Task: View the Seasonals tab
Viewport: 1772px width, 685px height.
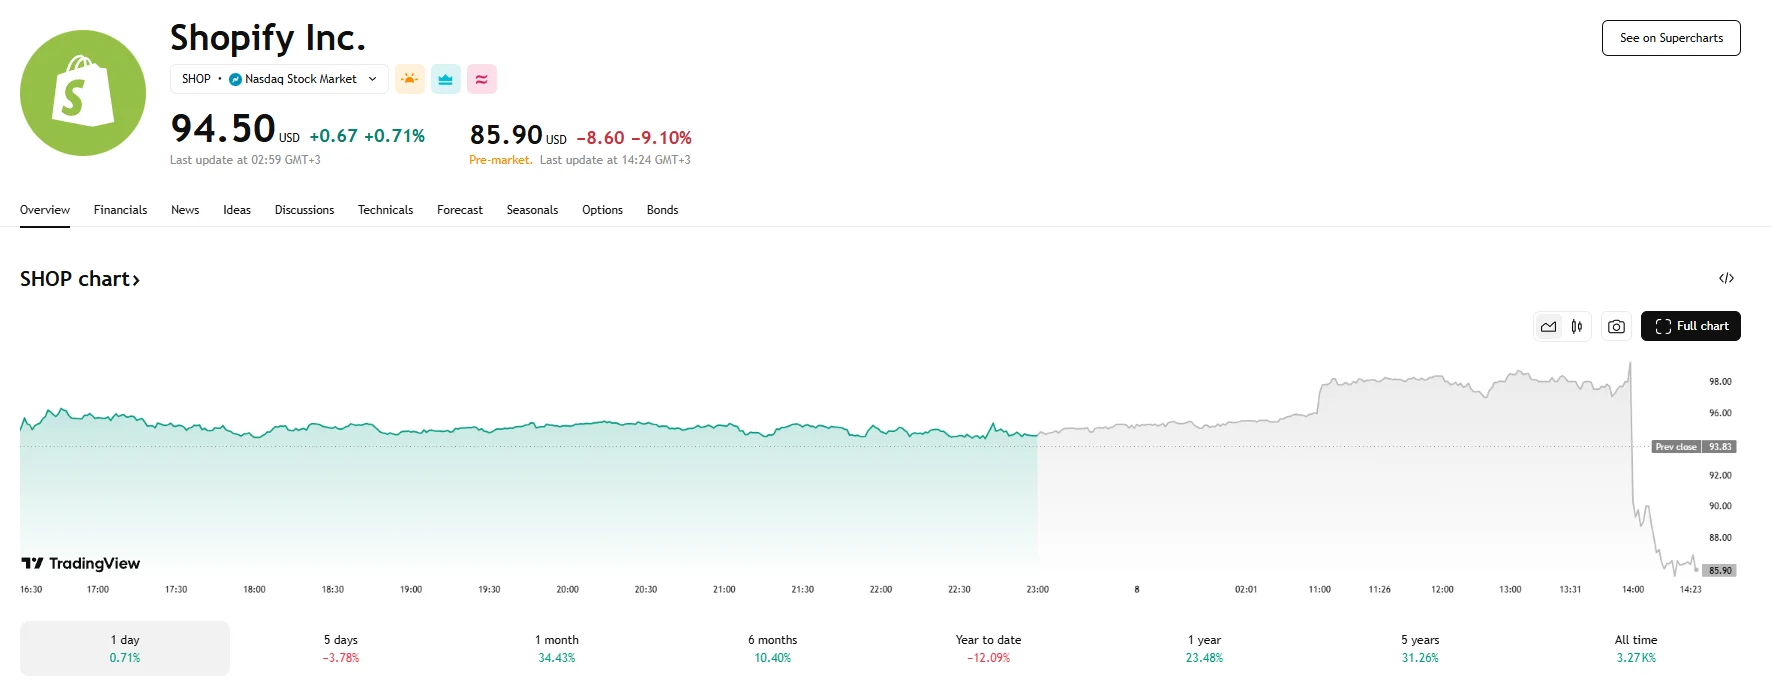Action: coord(532,210)
